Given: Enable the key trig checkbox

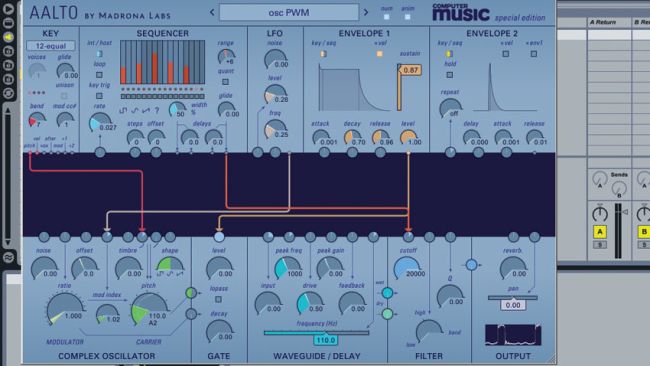Looking at the screenshot, I should tap(99, 96).
